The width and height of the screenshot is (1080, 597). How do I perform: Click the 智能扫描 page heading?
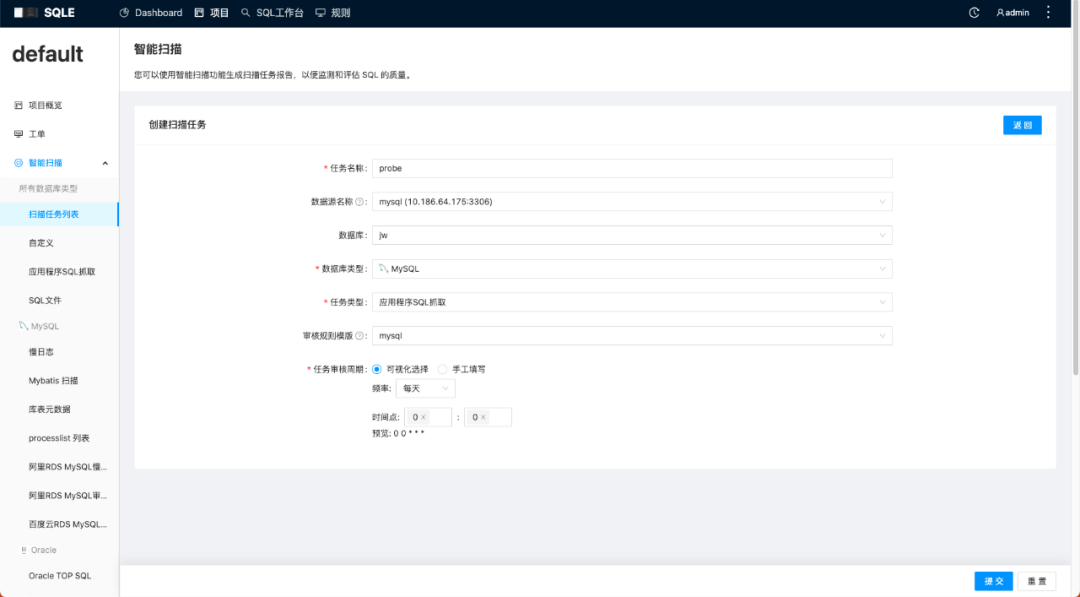coord(158,49)
